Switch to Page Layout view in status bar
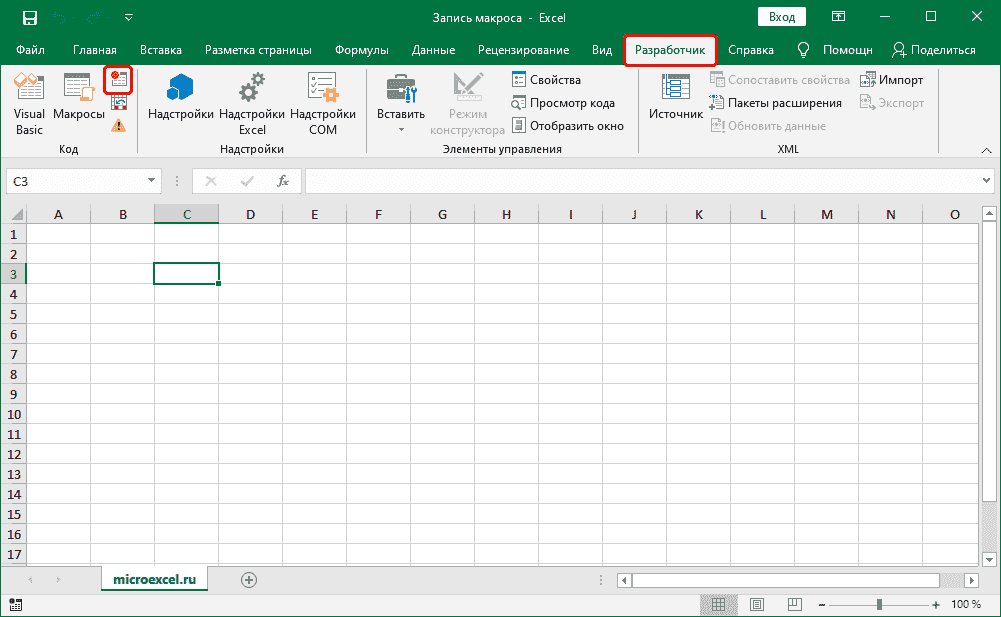This screenshot has width=1001, height=617. 755,605
